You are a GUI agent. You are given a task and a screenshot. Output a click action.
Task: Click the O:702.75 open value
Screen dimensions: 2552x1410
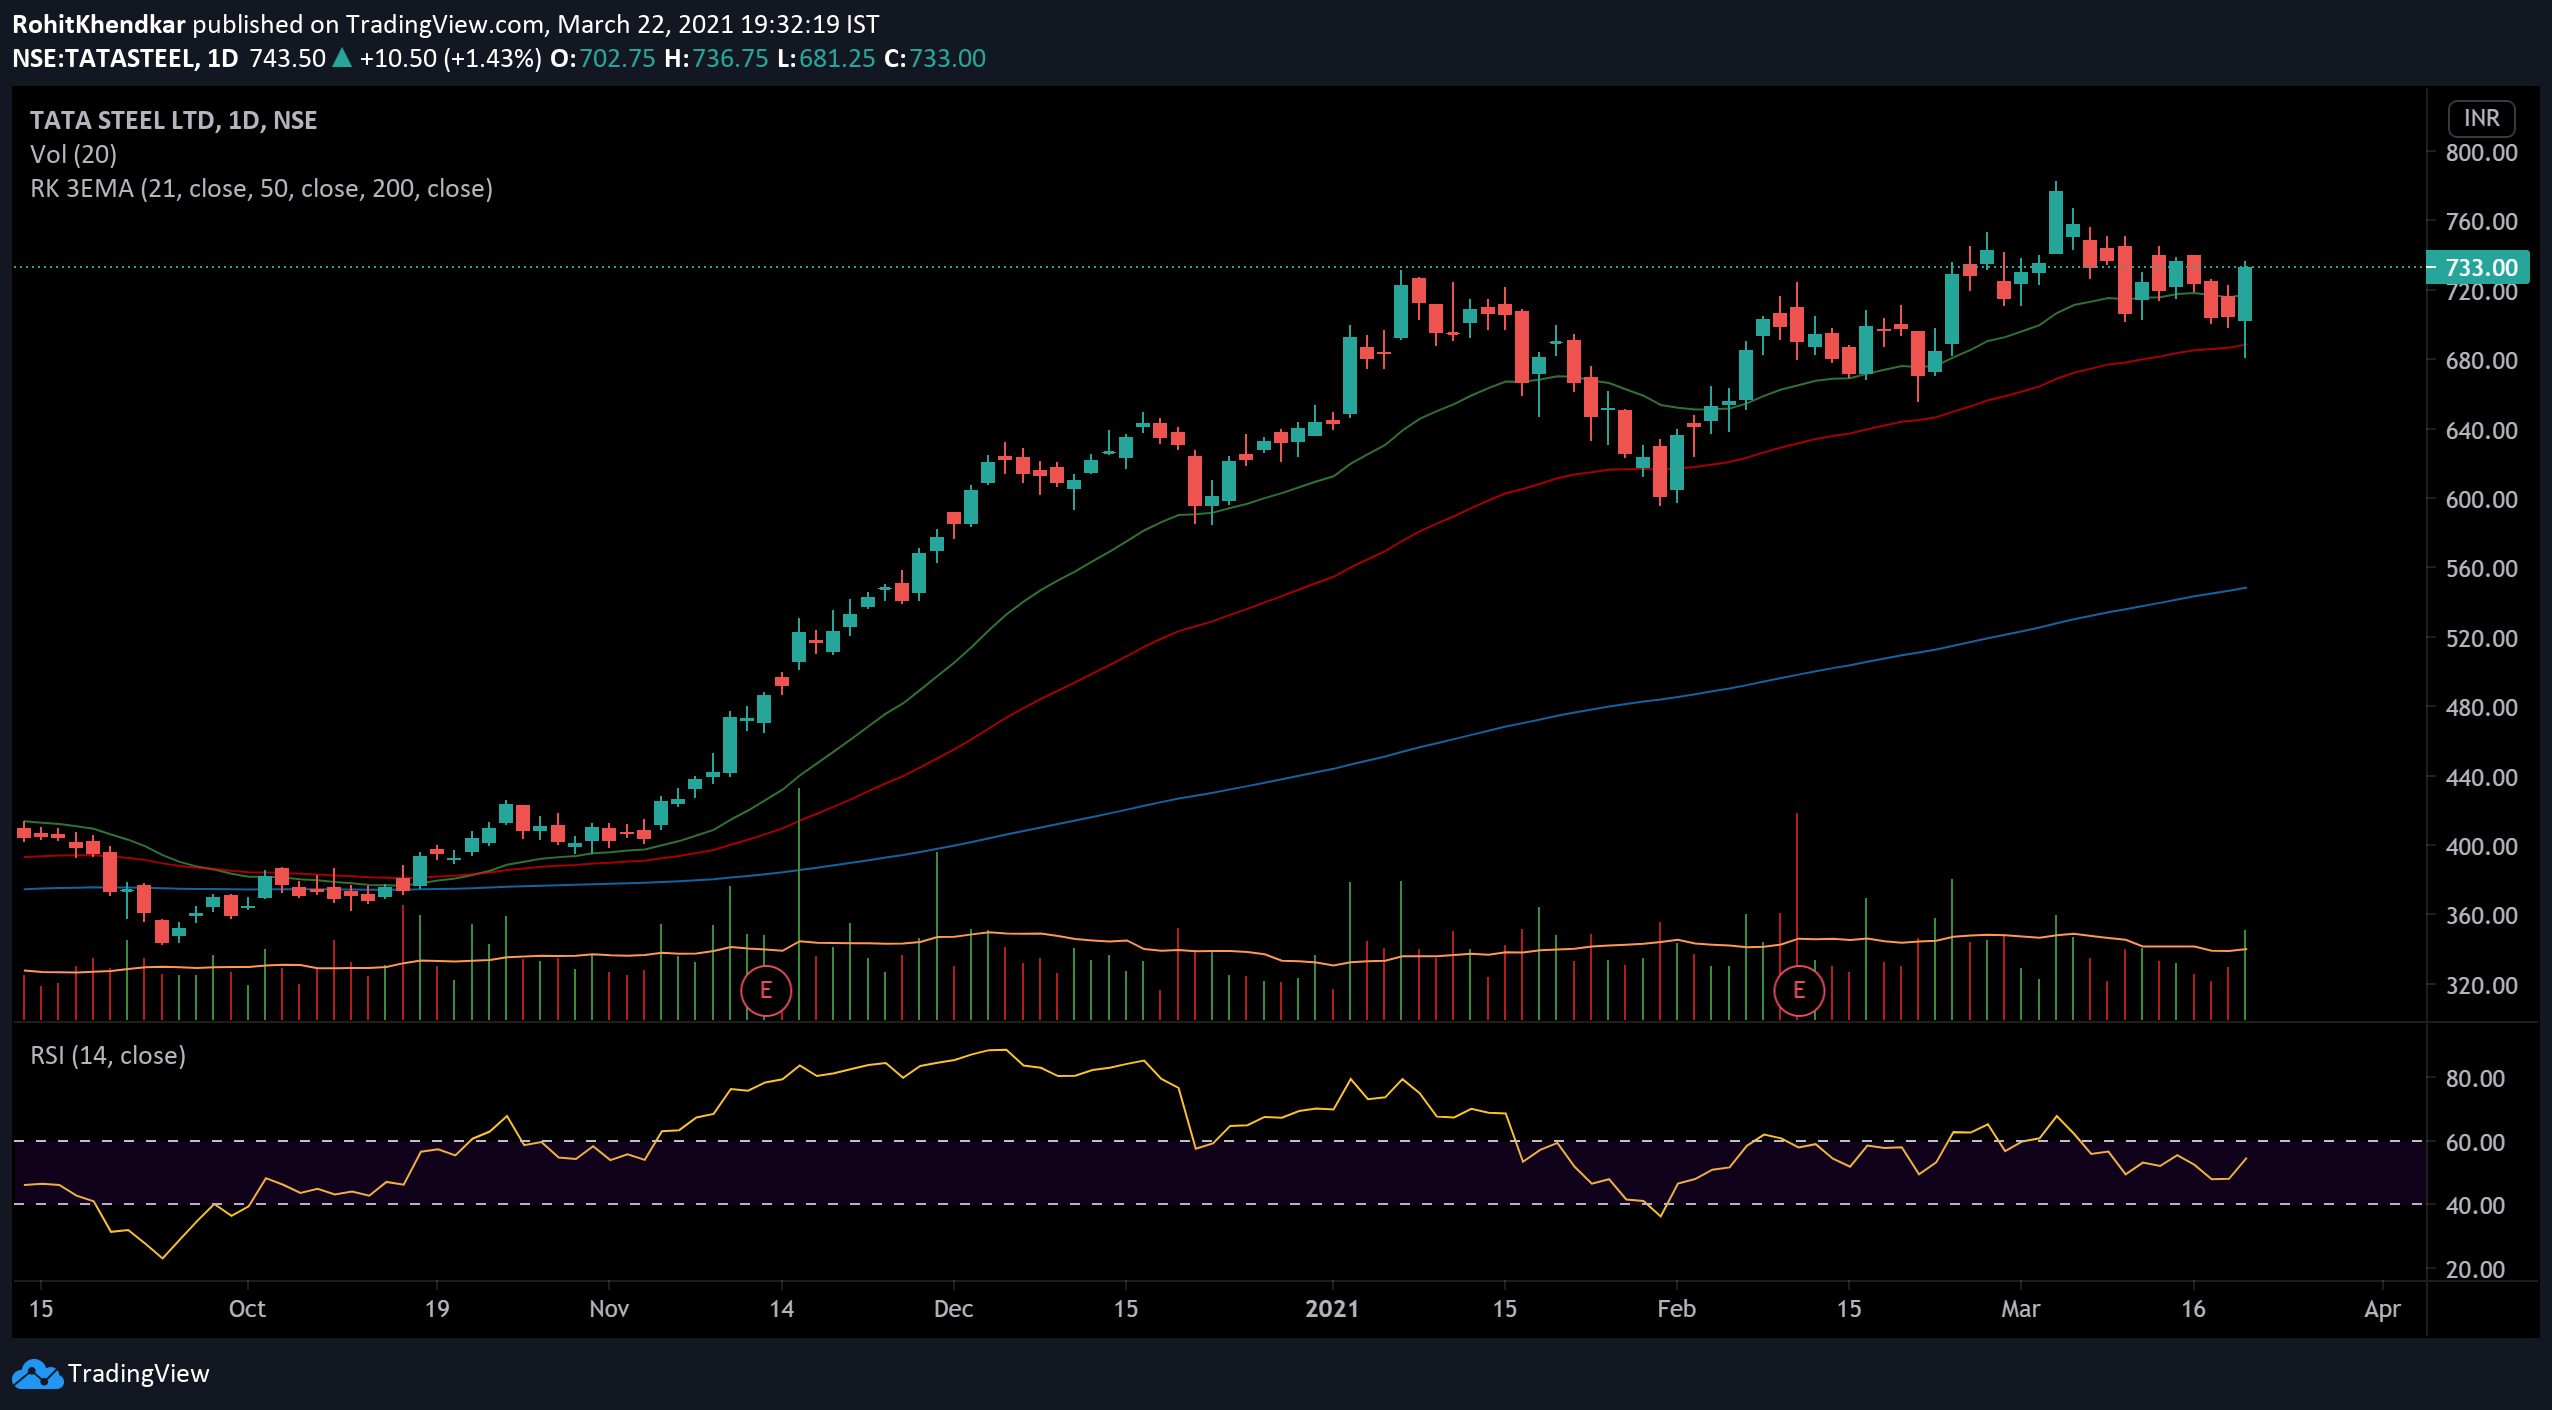[x=603, y=58]
